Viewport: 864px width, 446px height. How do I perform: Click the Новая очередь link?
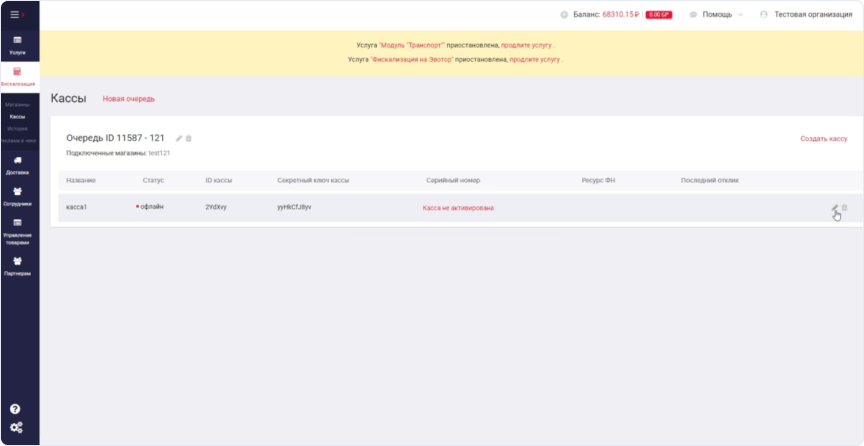click(x=129, y=99)
